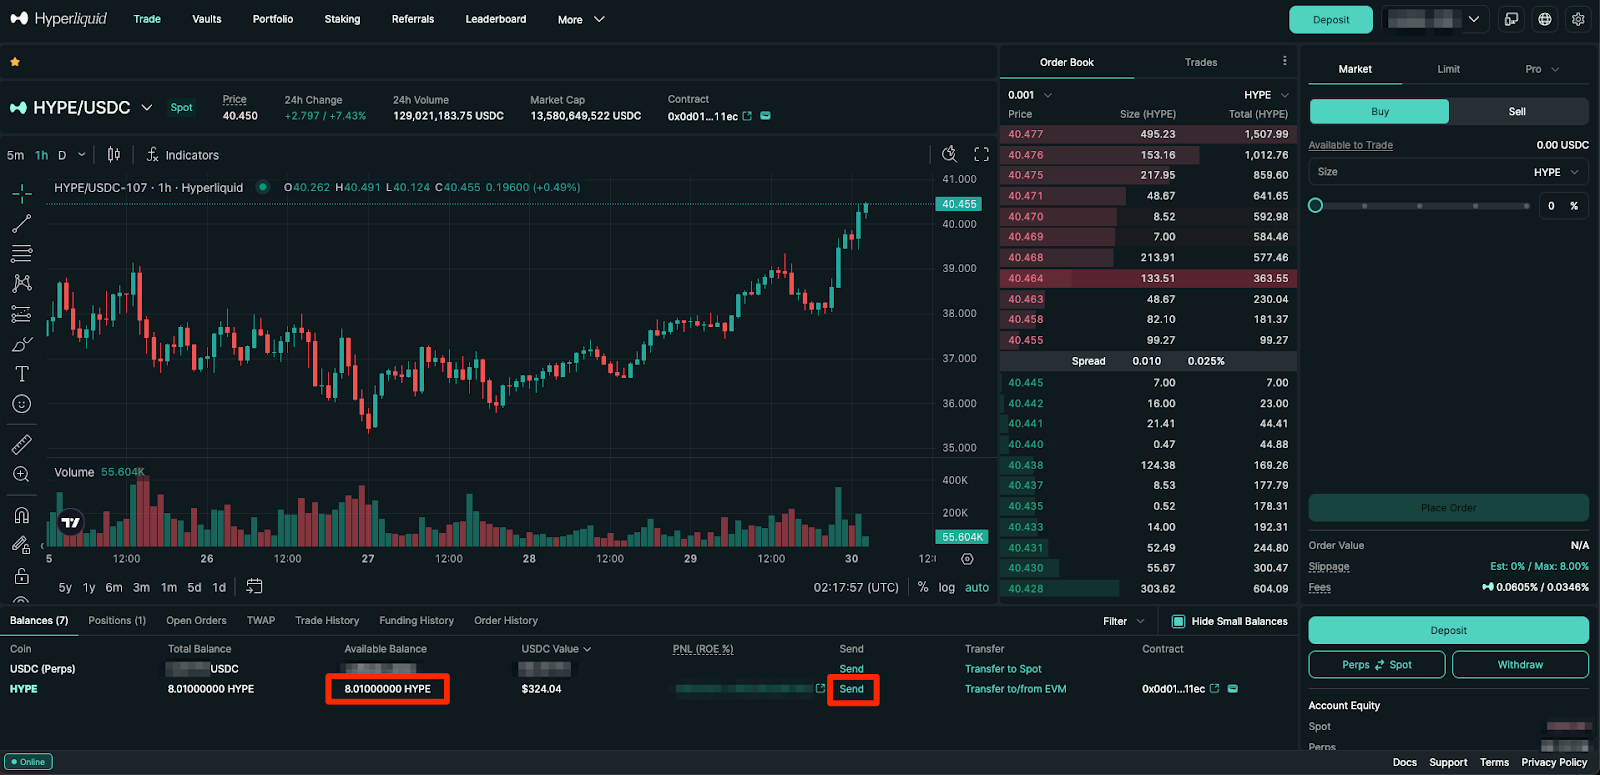Open chart price scale settings gear
This screenshot has height=775, width=1600.
click(x=967, y=559)
